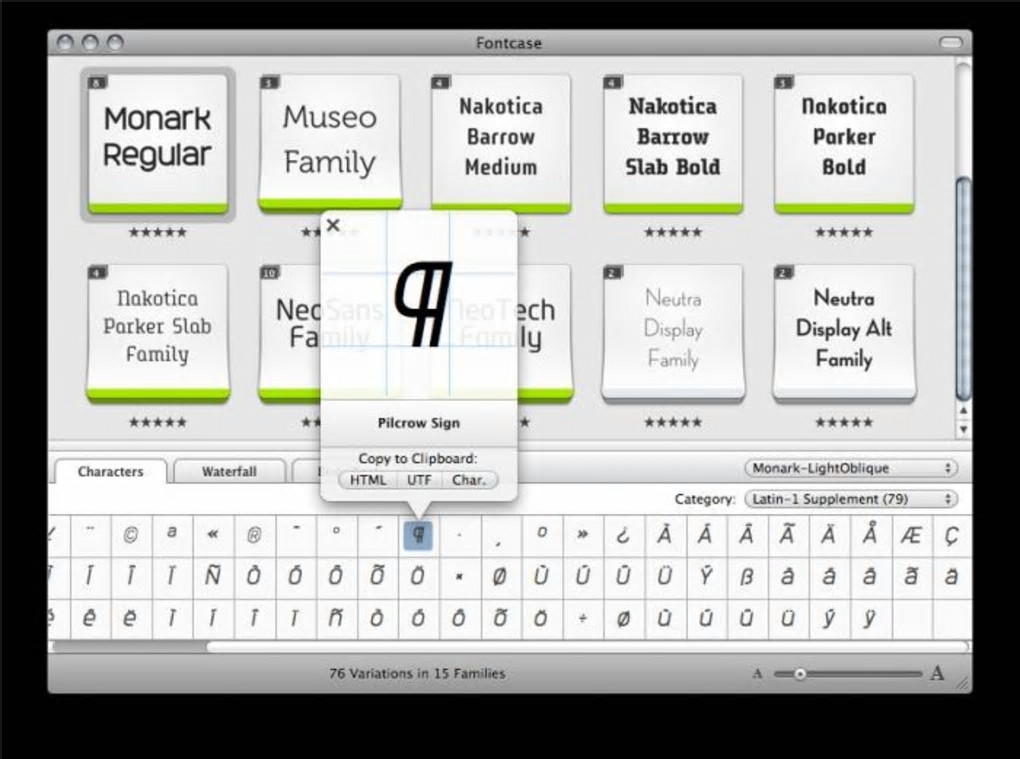Click the status text '76 Variations in 15 Families'
The height and width of the screenshot is (759, 1020).
(x=417, y=673)
